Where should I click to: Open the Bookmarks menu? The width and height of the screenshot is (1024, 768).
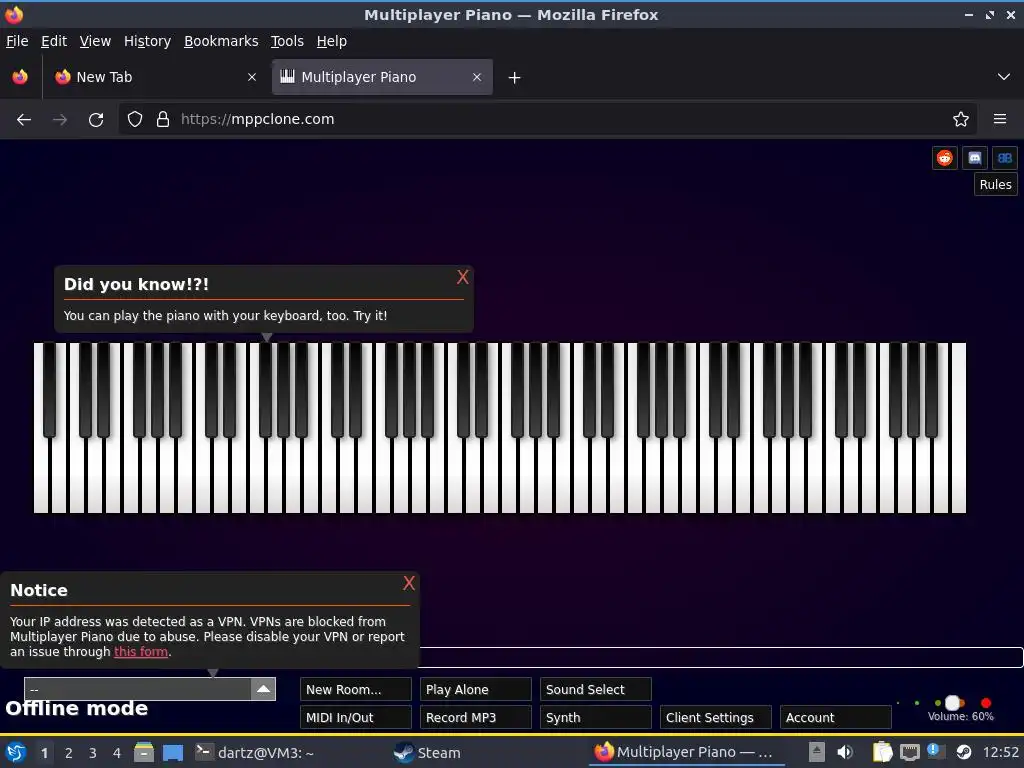[221, 41]
